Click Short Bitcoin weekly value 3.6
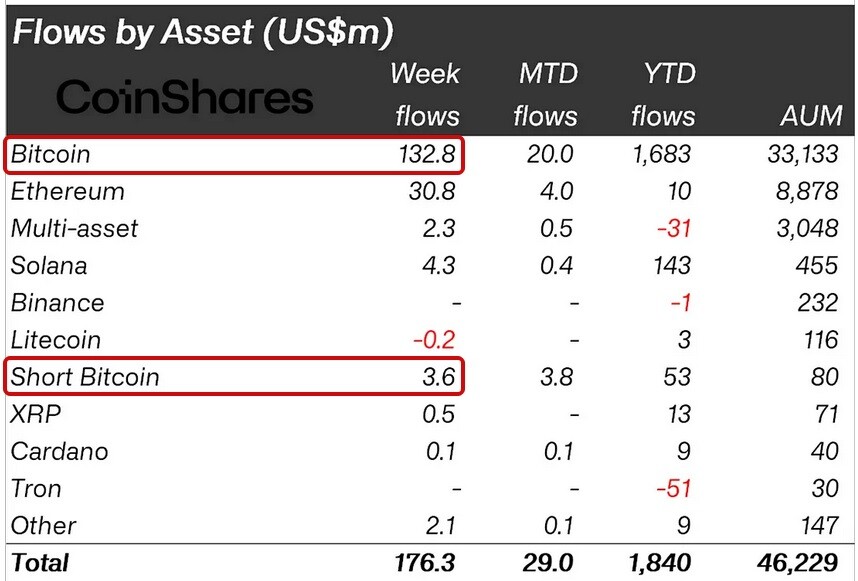 (438, 377)
